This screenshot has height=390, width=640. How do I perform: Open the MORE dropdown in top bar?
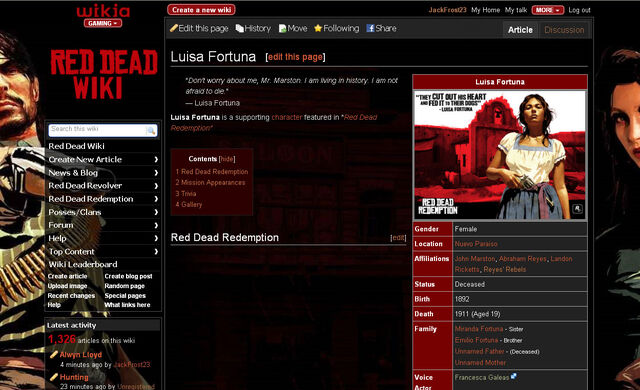[548, 10]
